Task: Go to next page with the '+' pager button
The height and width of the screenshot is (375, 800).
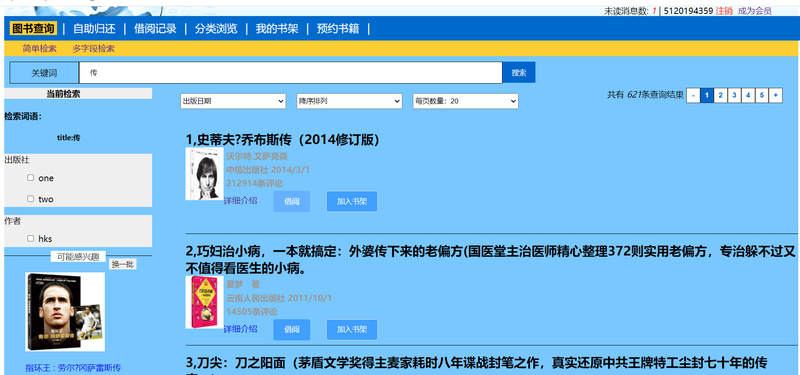Action: tap(776, 95)
